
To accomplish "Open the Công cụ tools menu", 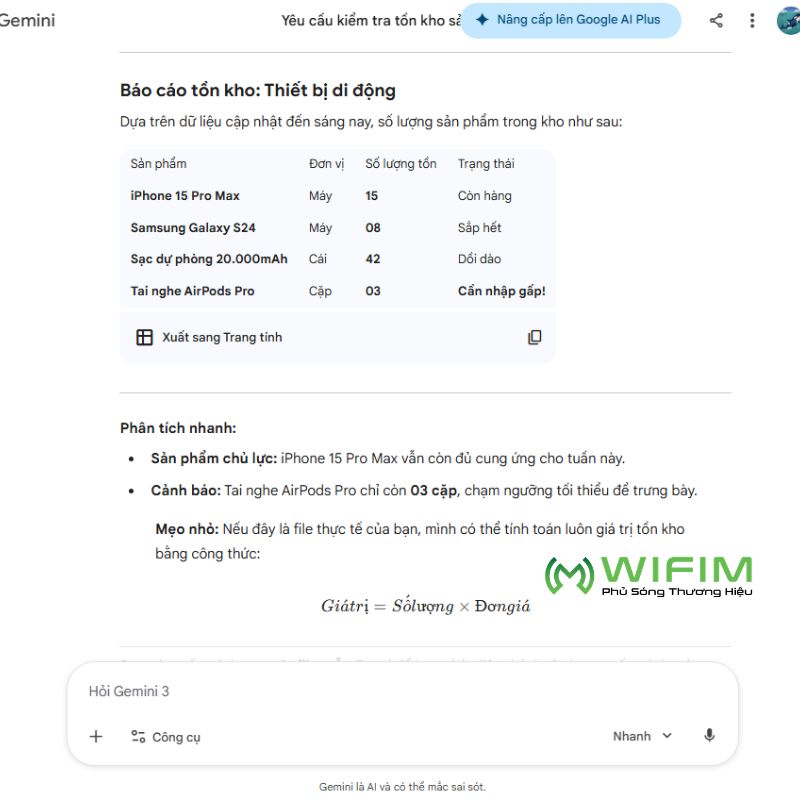I will click(166, 737).
